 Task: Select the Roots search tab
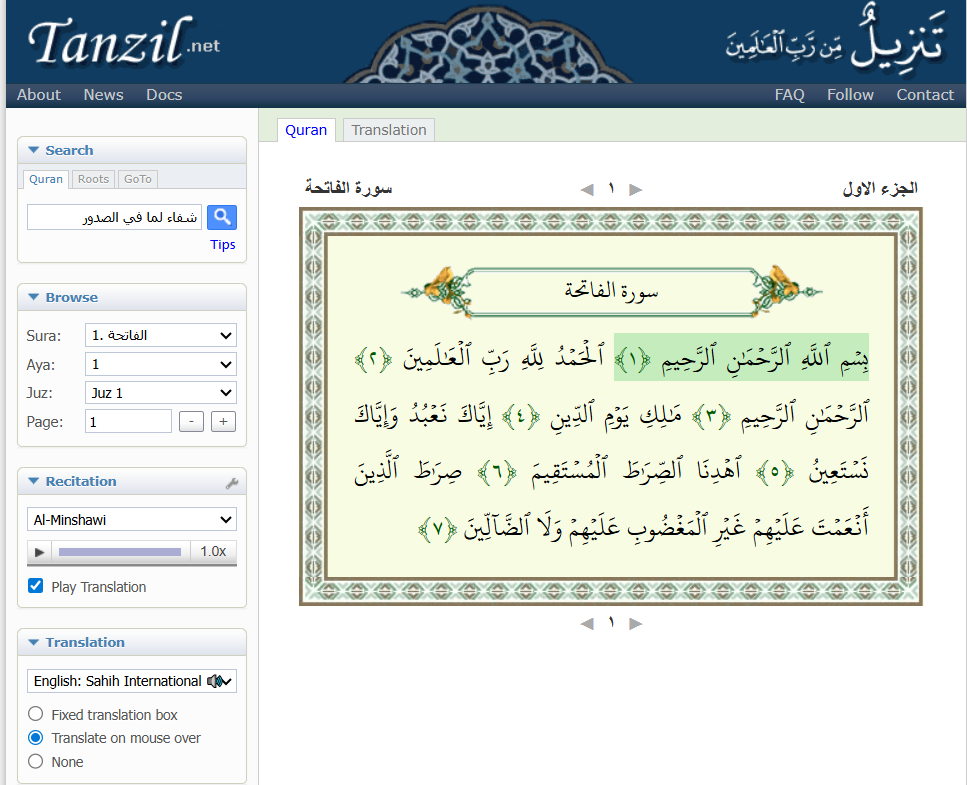93,179
